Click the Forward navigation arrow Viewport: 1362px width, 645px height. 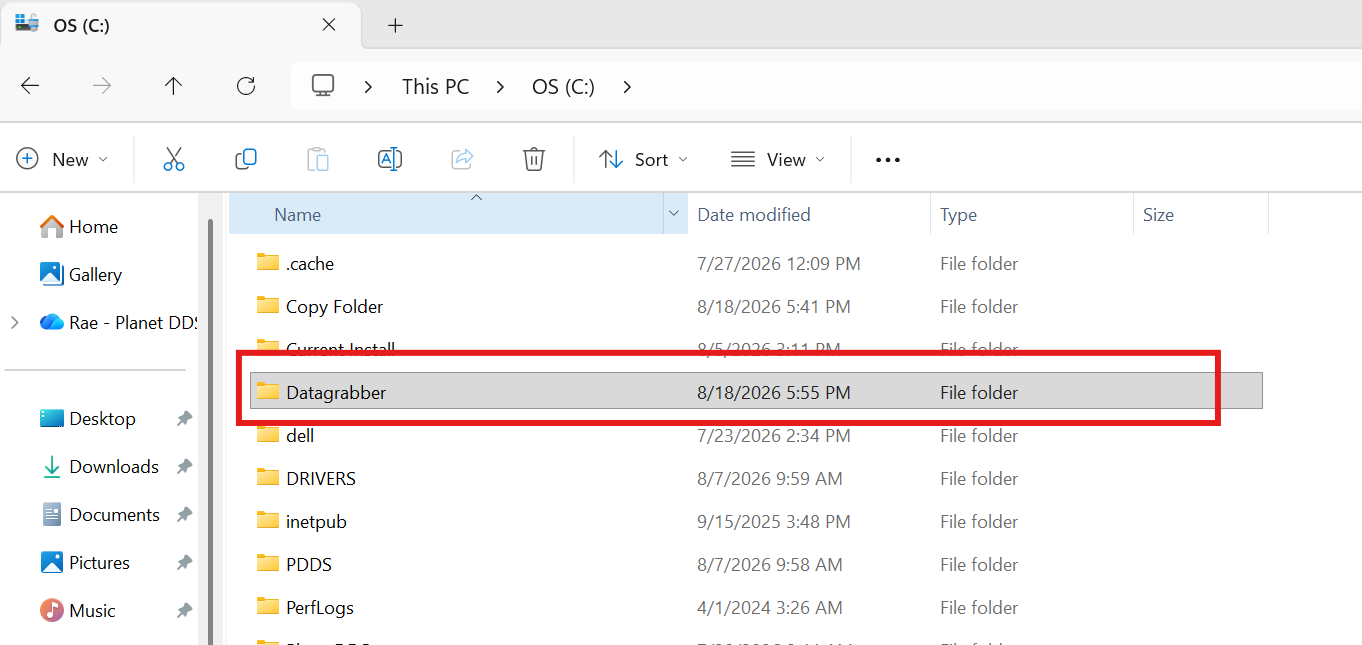[x=102, y=86]
